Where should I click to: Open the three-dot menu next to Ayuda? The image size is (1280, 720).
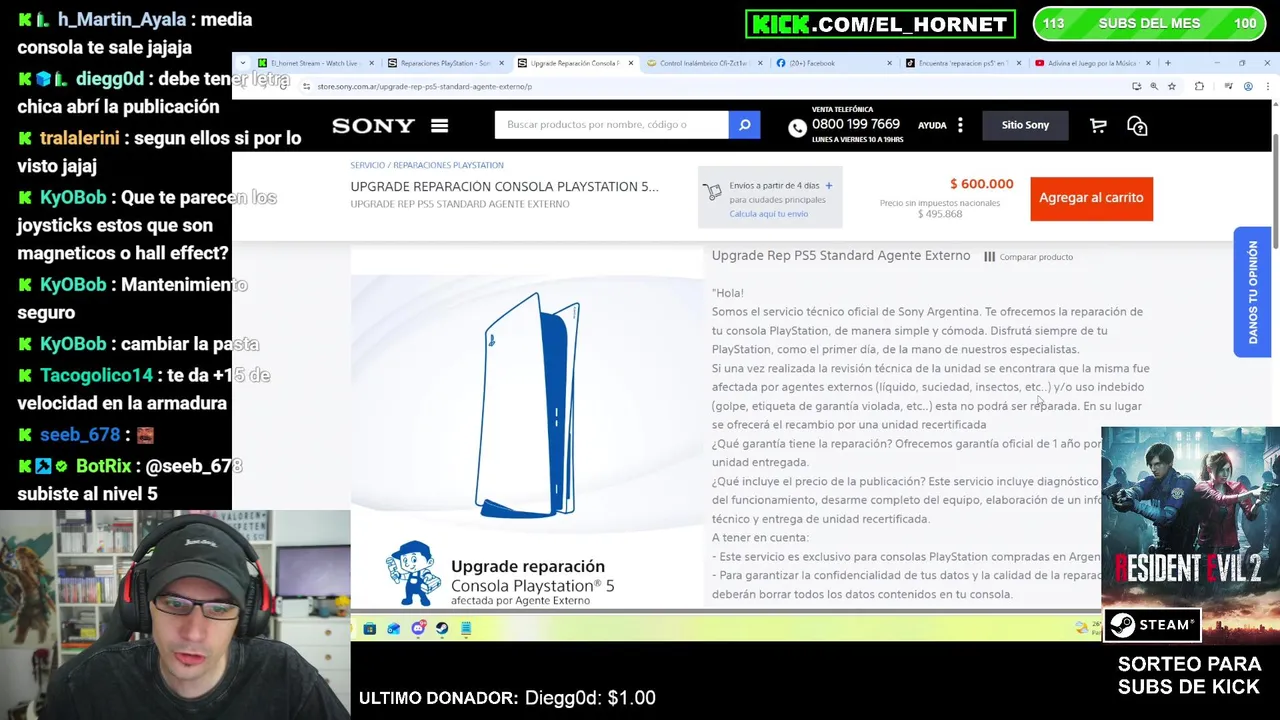pos(960,125)
